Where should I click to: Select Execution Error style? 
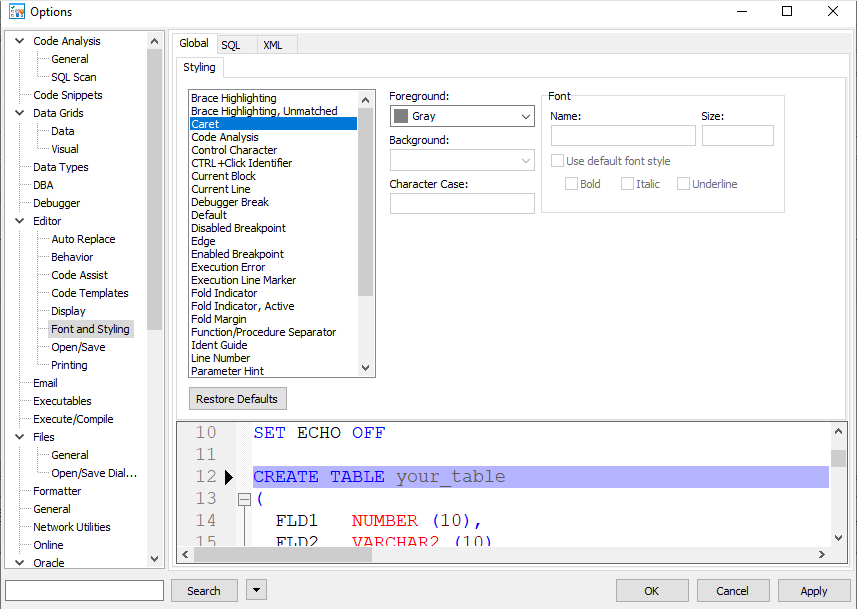[273, 267]
